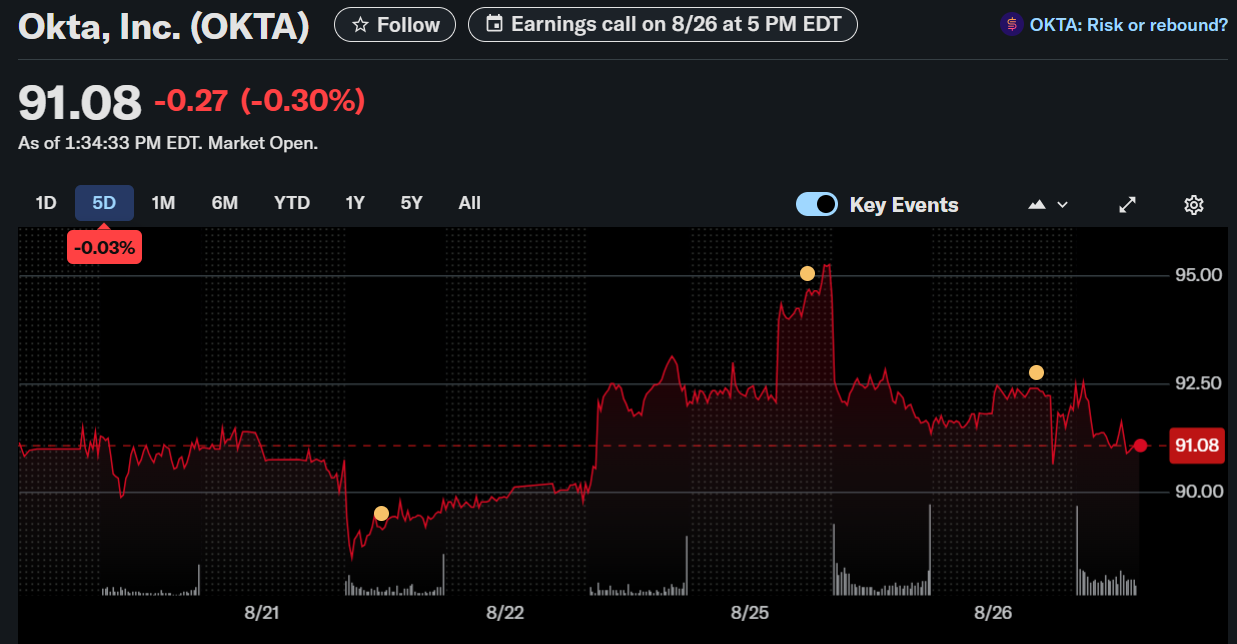Switch chart to 5Y range
This screenshot has height=644, width=1237.
click(412, 203)
